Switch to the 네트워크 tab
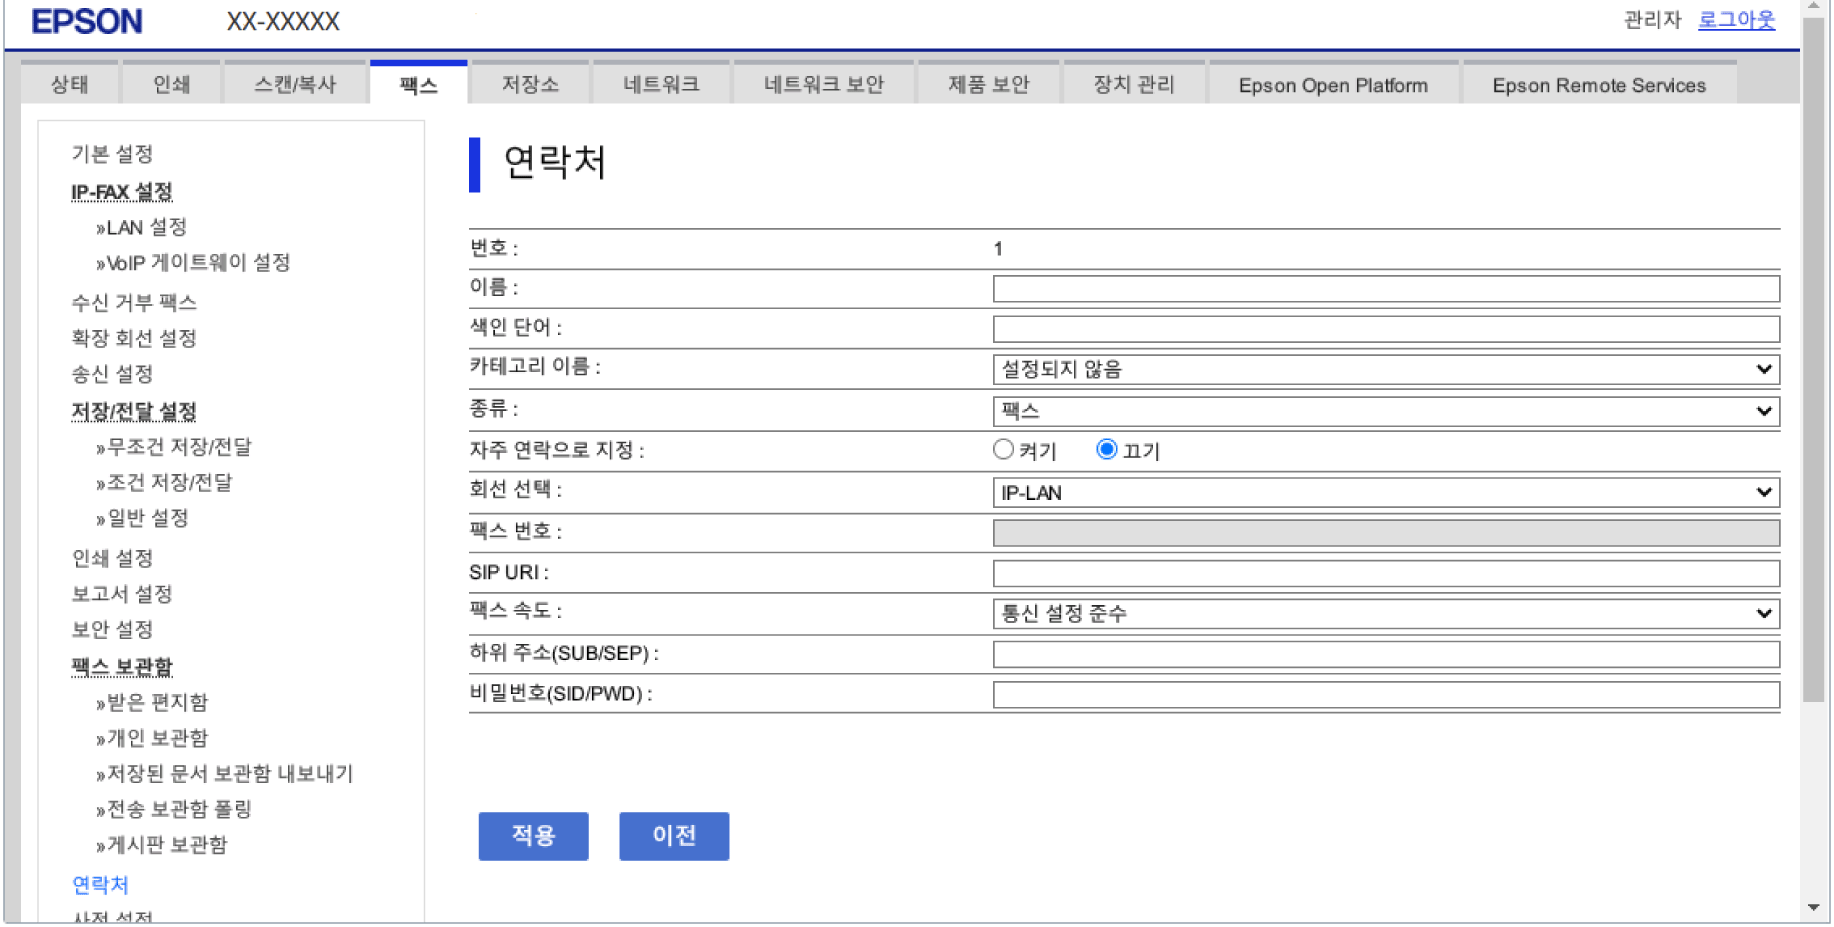 tap(661, 85)
